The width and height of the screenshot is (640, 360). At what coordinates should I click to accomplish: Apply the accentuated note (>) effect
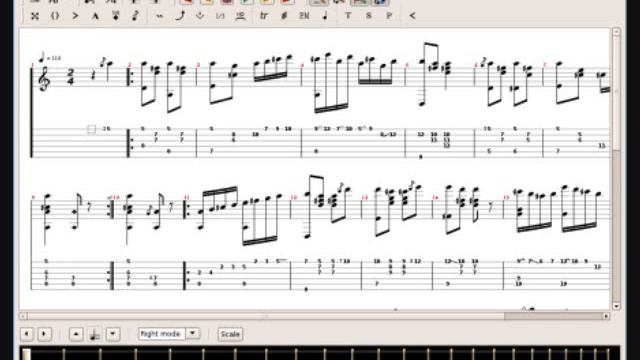tap(75, 16)
